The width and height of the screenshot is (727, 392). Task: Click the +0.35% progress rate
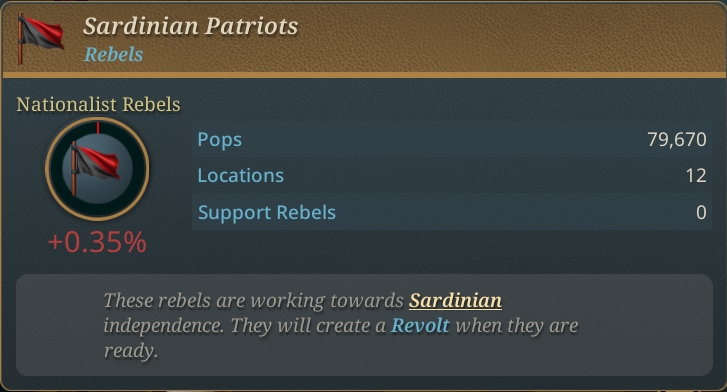[97, 242]
